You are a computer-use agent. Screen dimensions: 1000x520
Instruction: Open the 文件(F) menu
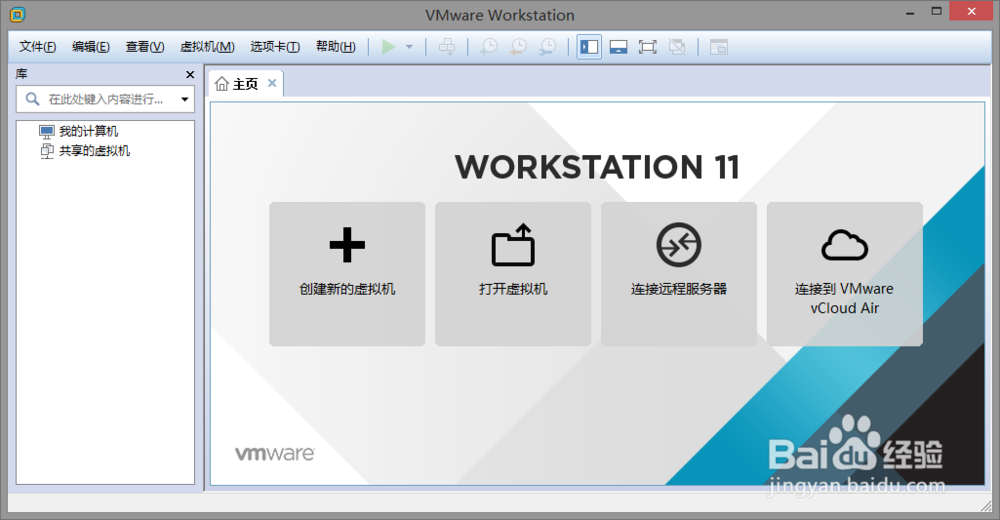tap(38, 47)
